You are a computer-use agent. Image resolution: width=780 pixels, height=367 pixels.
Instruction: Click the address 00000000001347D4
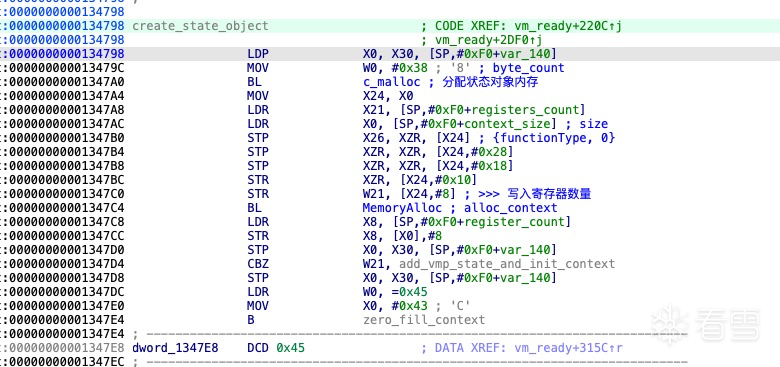[66, 264]
